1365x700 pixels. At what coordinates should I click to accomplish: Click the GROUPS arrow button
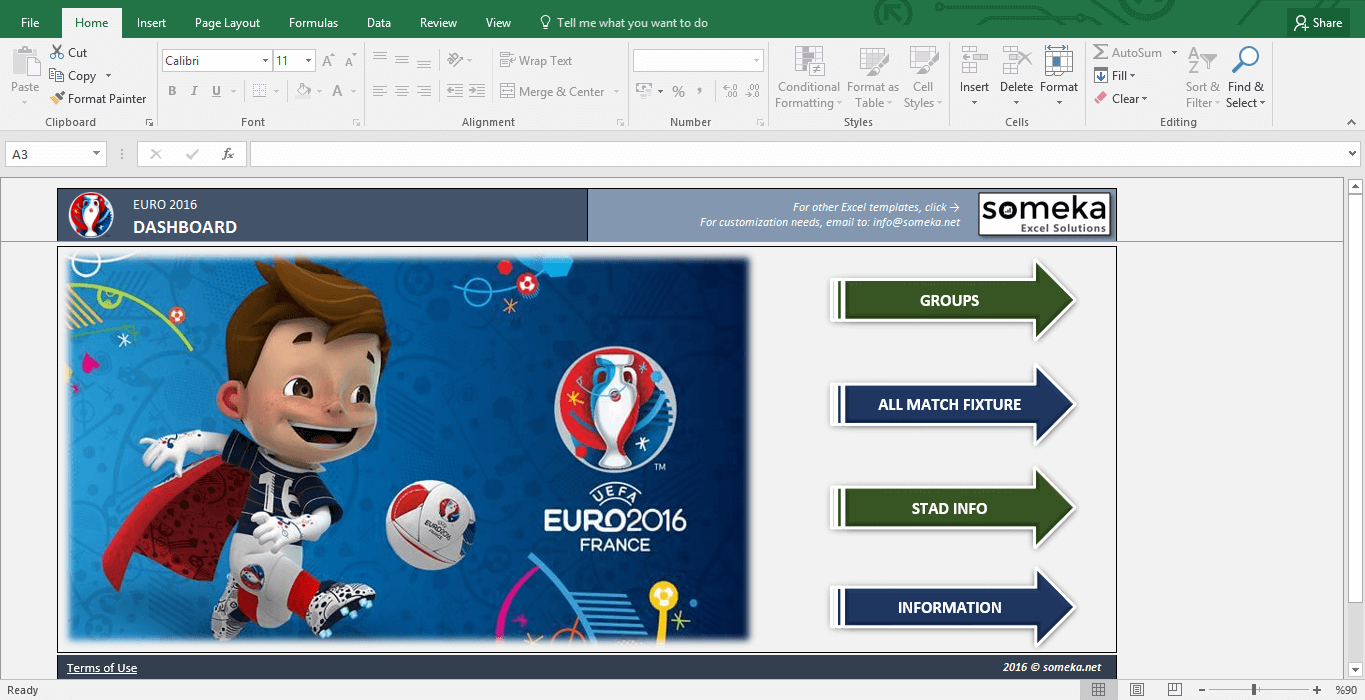pos(952,300)
